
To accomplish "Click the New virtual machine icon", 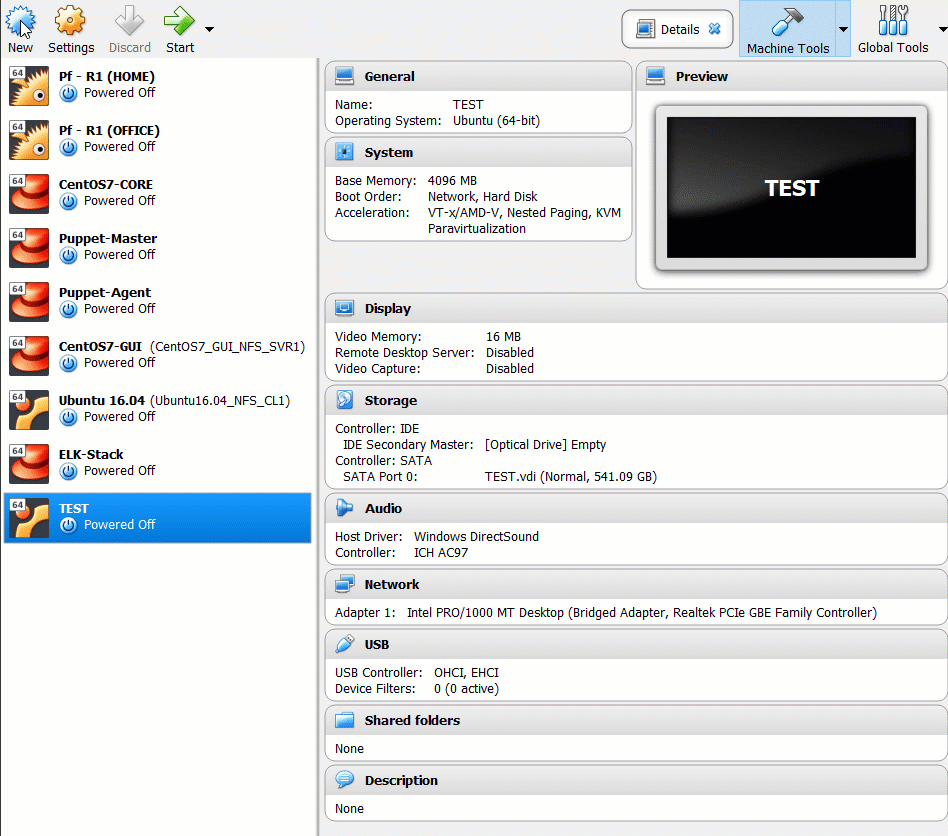I will point(21,21).
